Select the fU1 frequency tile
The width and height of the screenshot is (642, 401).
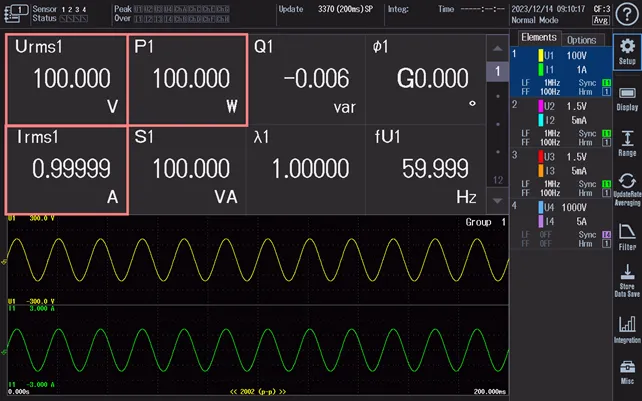click(425, 170)
